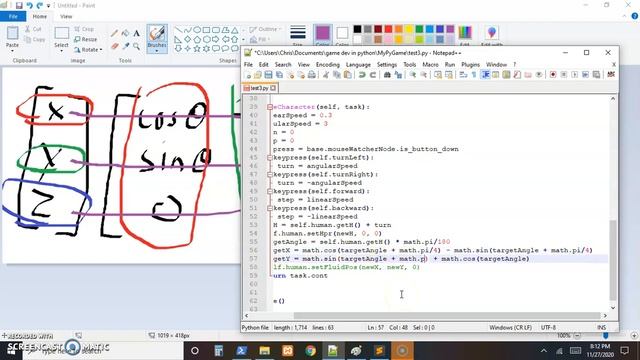Pick the rectangle shape in Paint's Shapes gallery
This screenshot has height=360, width=640.
pos(207,30)
